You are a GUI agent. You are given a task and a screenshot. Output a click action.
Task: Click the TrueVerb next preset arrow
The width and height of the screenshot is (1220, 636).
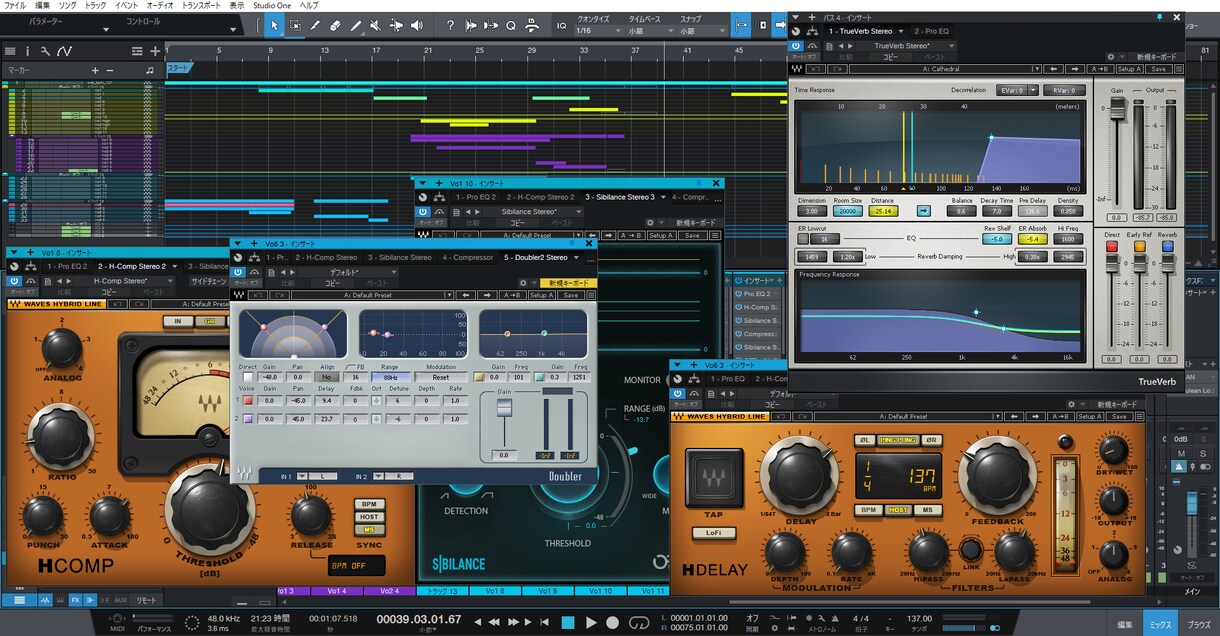pos(1073,69)
